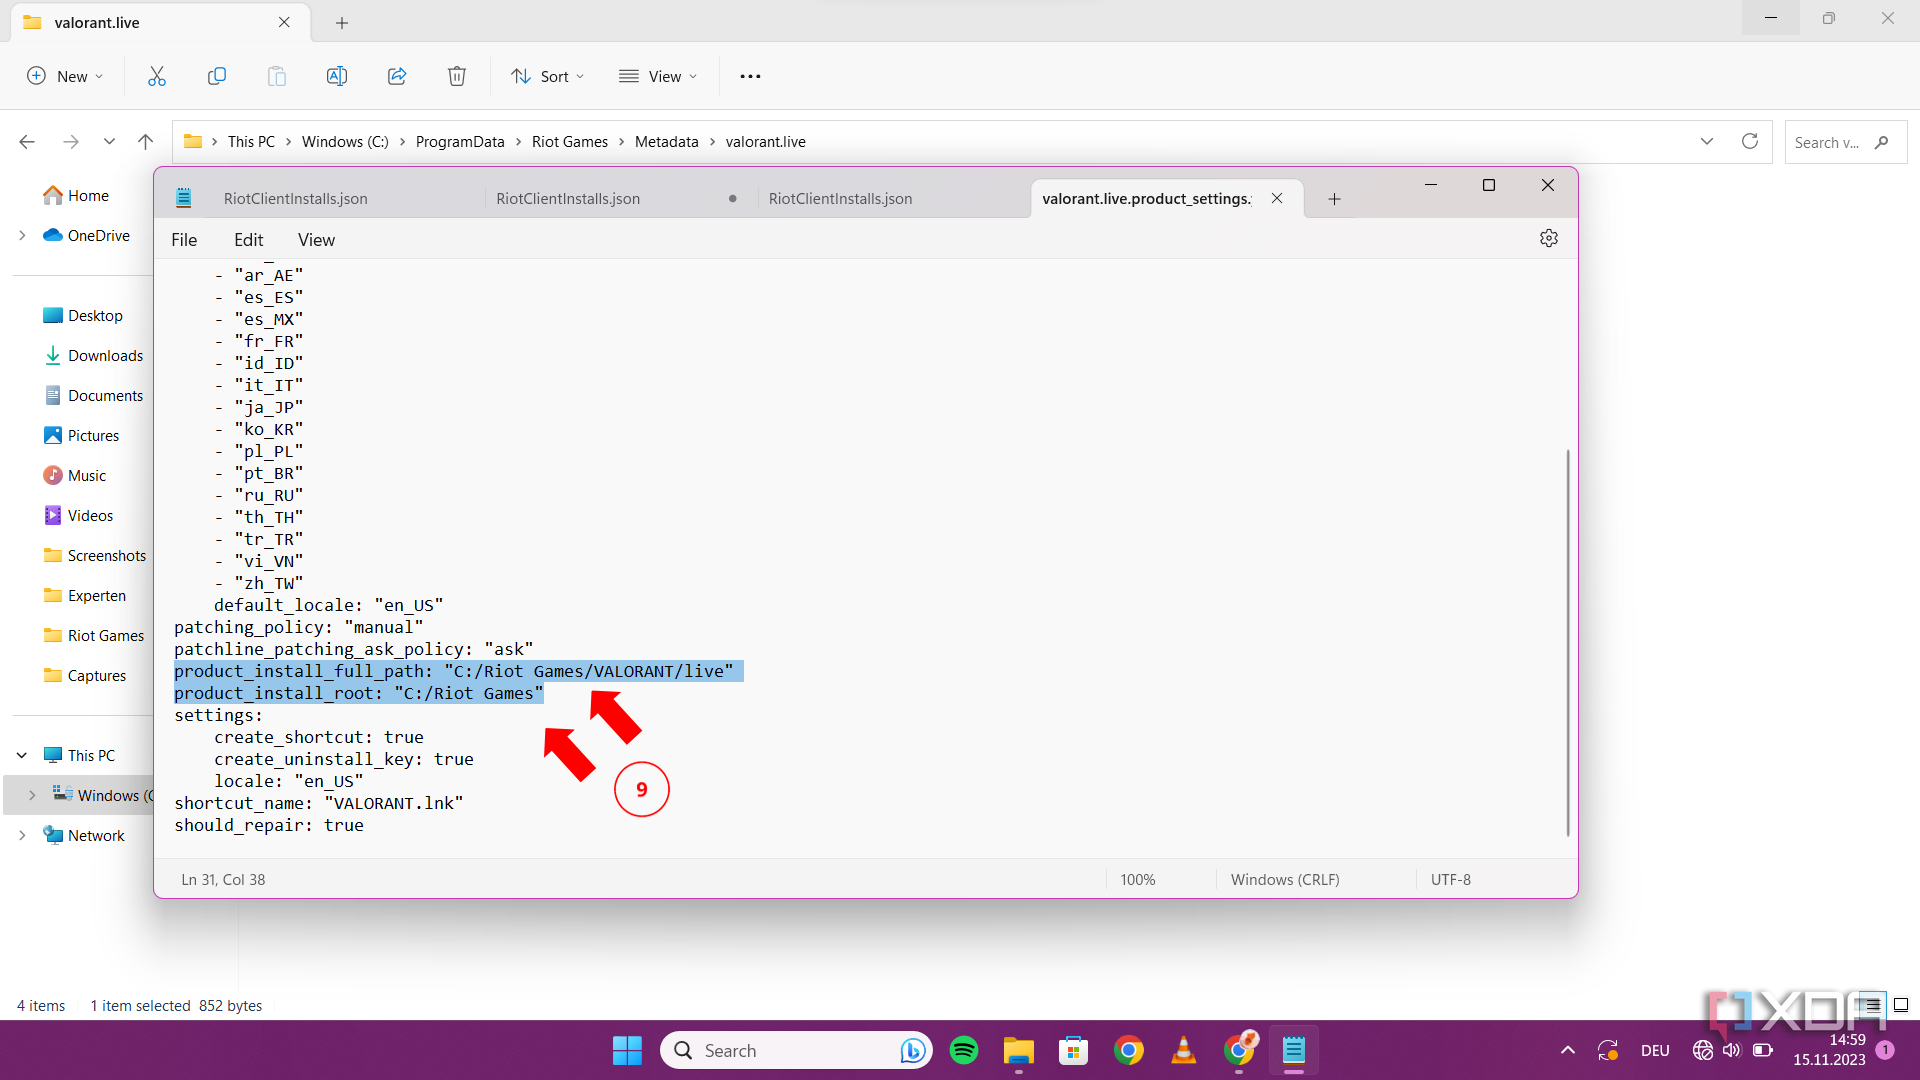The width and height of the screenshot is (1920, 1080).
Task: Expand recent locations chevron
Action: (109, 142)
